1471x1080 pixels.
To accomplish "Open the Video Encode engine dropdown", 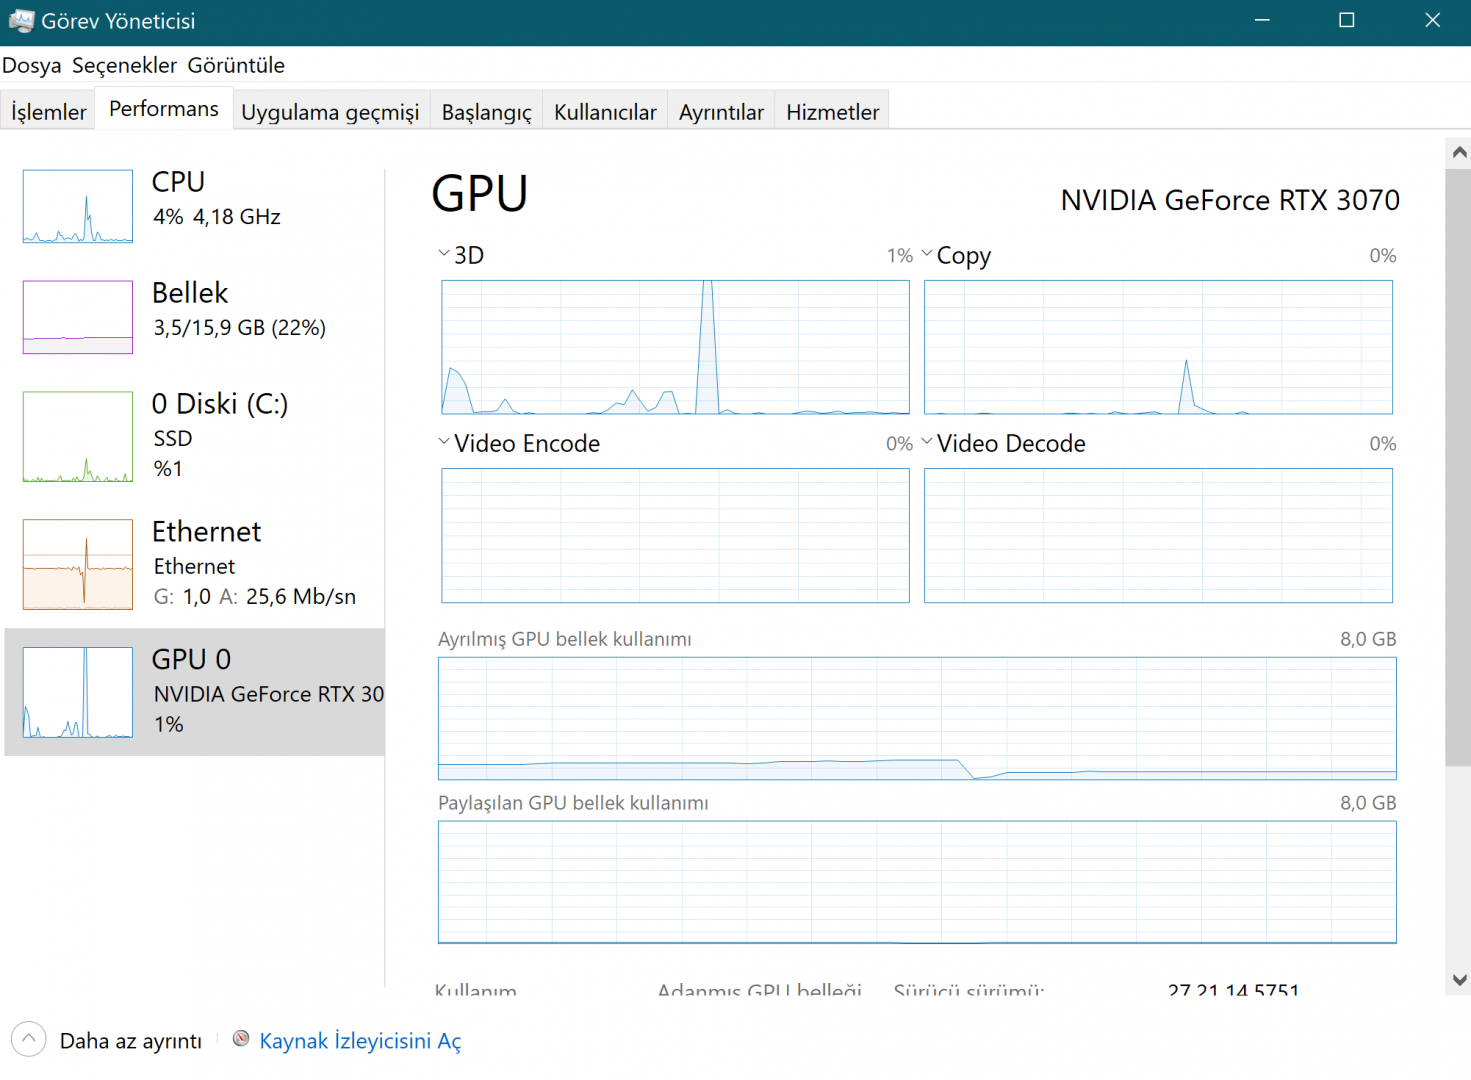I will [x=444, y=442].
